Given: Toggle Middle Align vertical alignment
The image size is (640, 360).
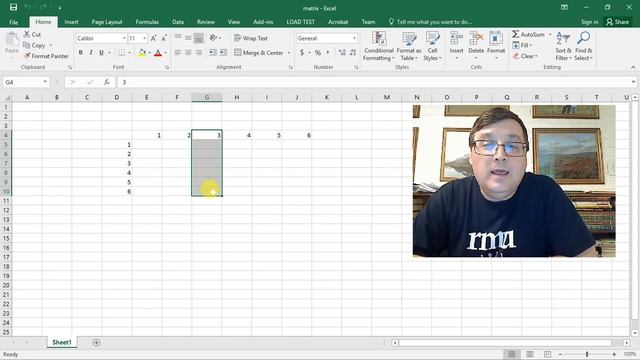Looking at the screenshot, I should click(x=188, y=38).
